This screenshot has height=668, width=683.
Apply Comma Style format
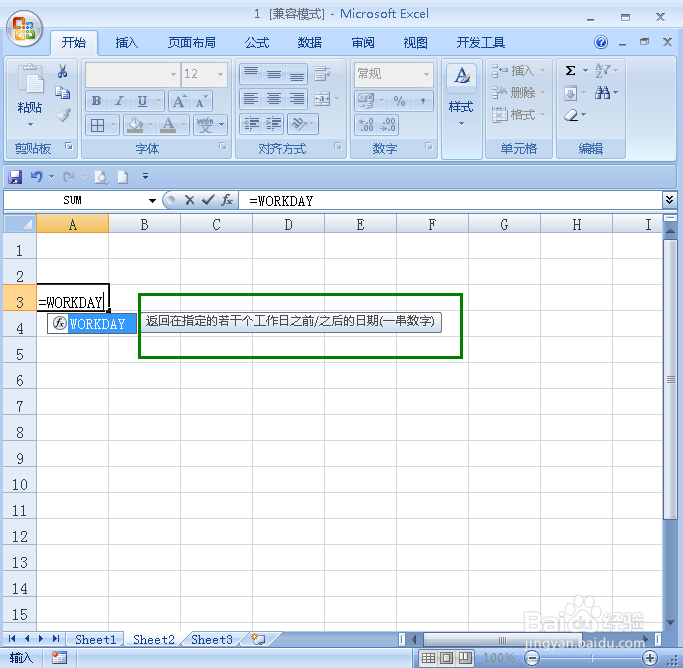422,101
